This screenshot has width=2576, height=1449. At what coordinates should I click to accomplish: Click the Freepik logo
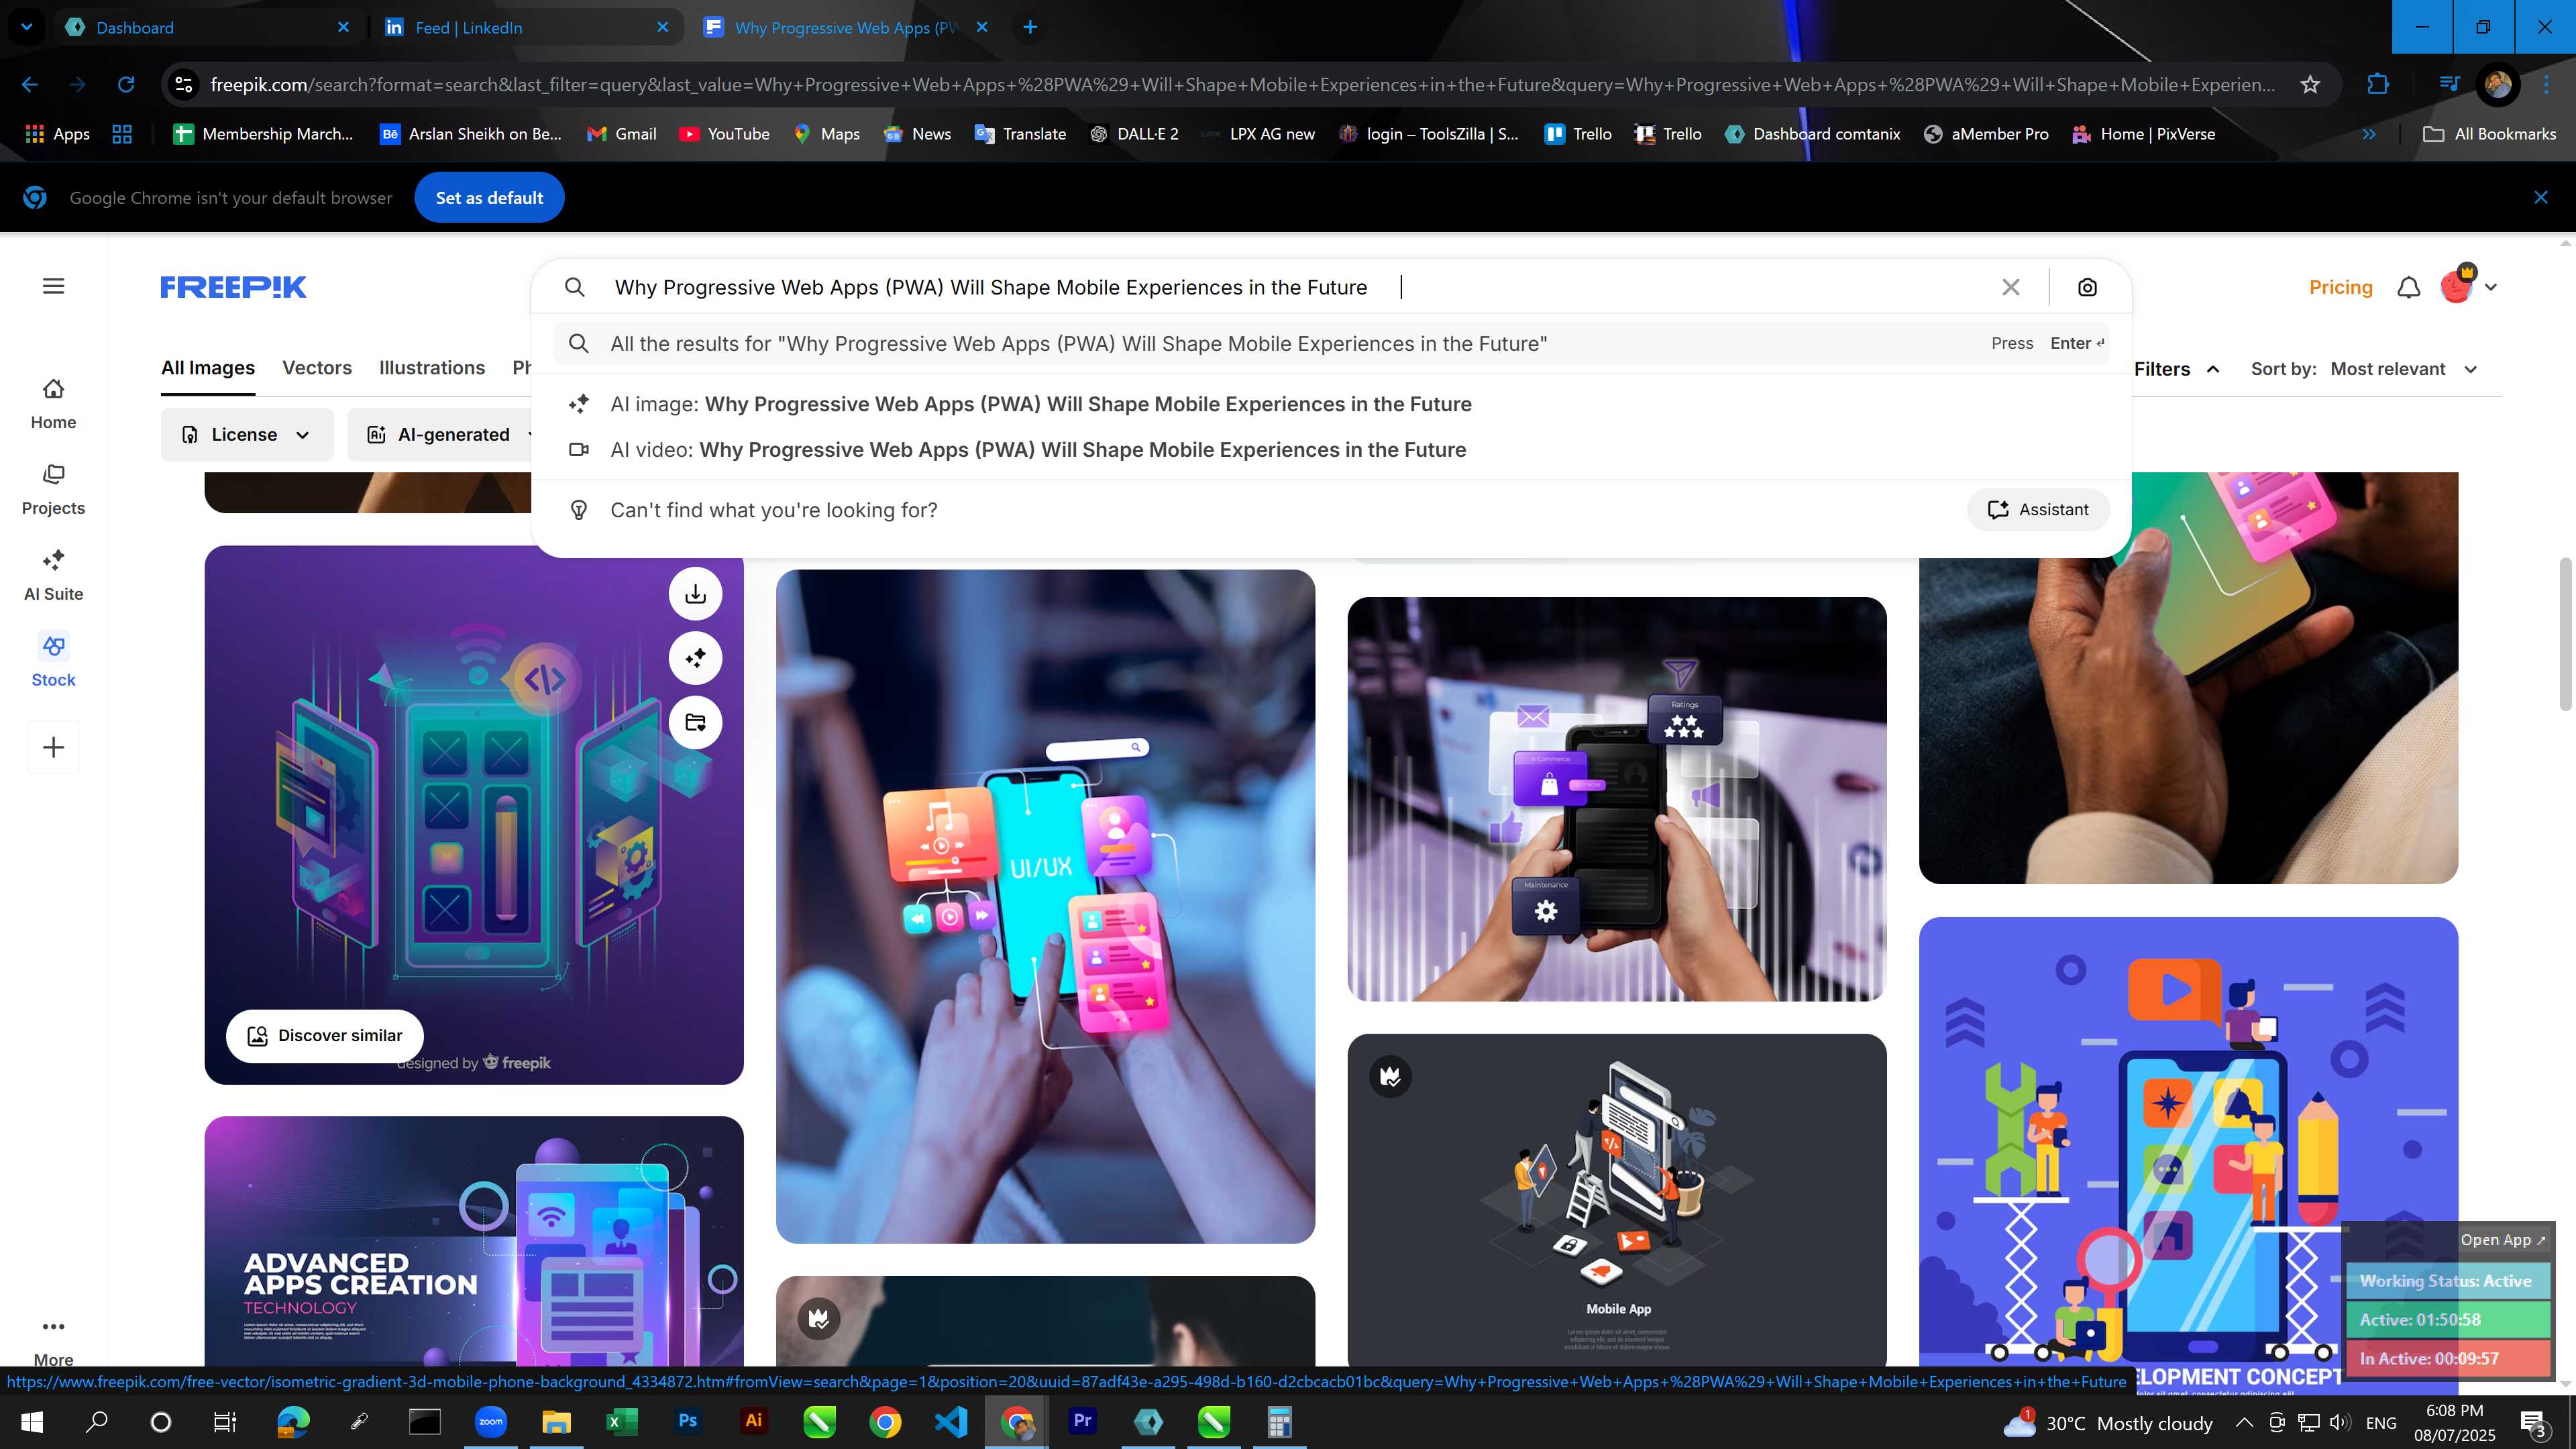pos(233,287)
